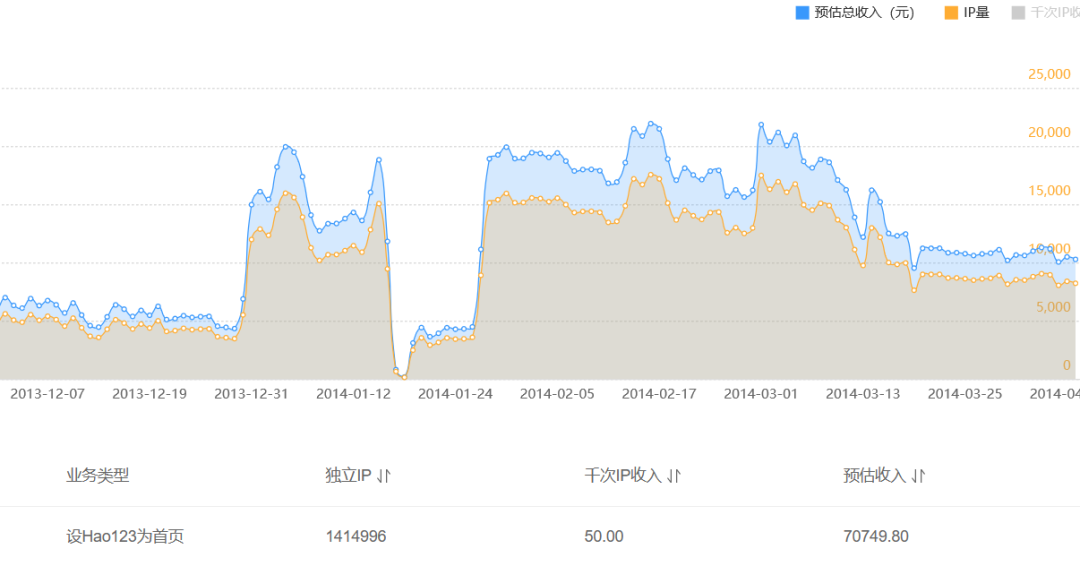Viewport: 1080px width, 566px height.
Task: Sort the table by 独立IP column icon
Action: [385, 476]
